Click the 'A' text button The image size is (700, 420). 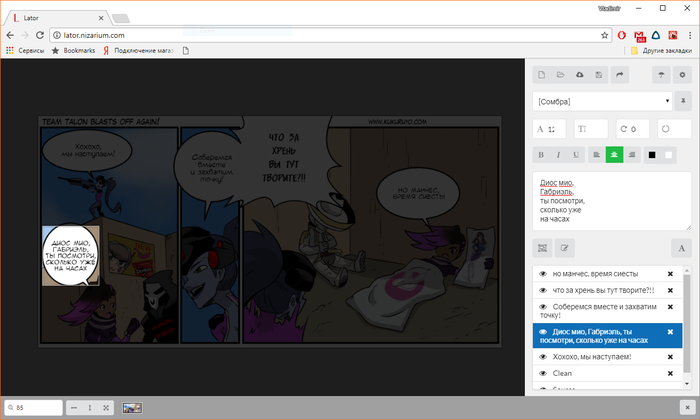click(682, 248)
